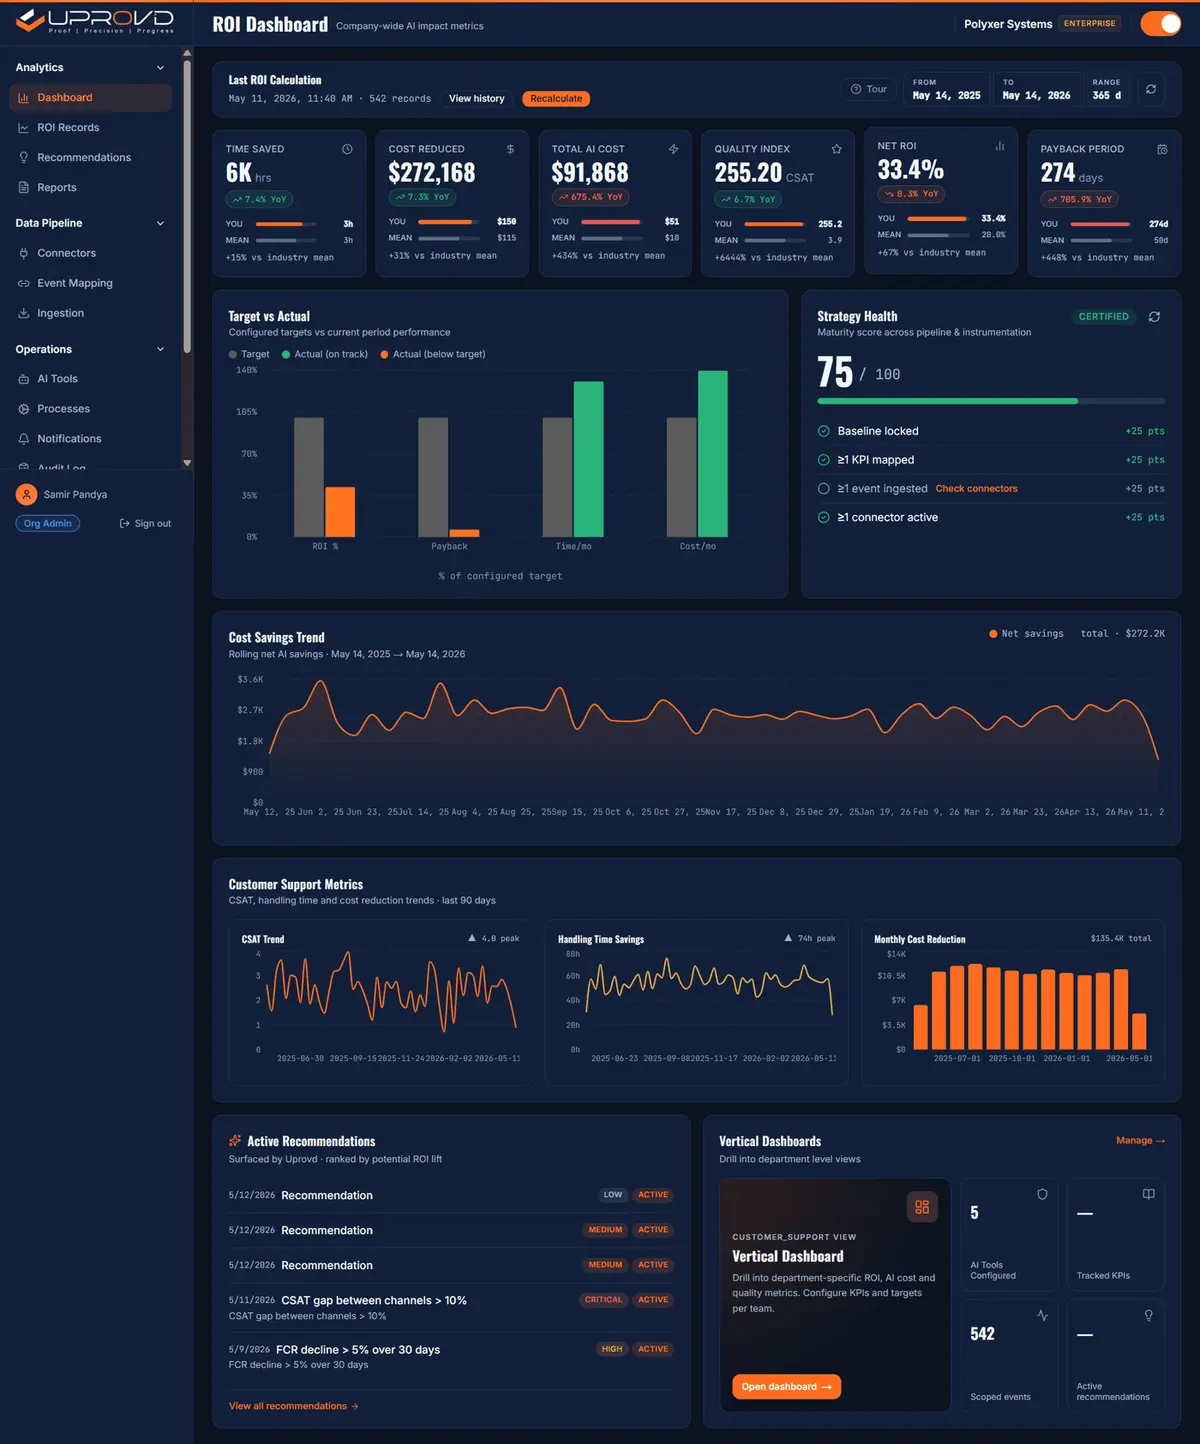Click the AI Tools sidebar icon
1200x1444 pixels.
click(x=23, y=379)
